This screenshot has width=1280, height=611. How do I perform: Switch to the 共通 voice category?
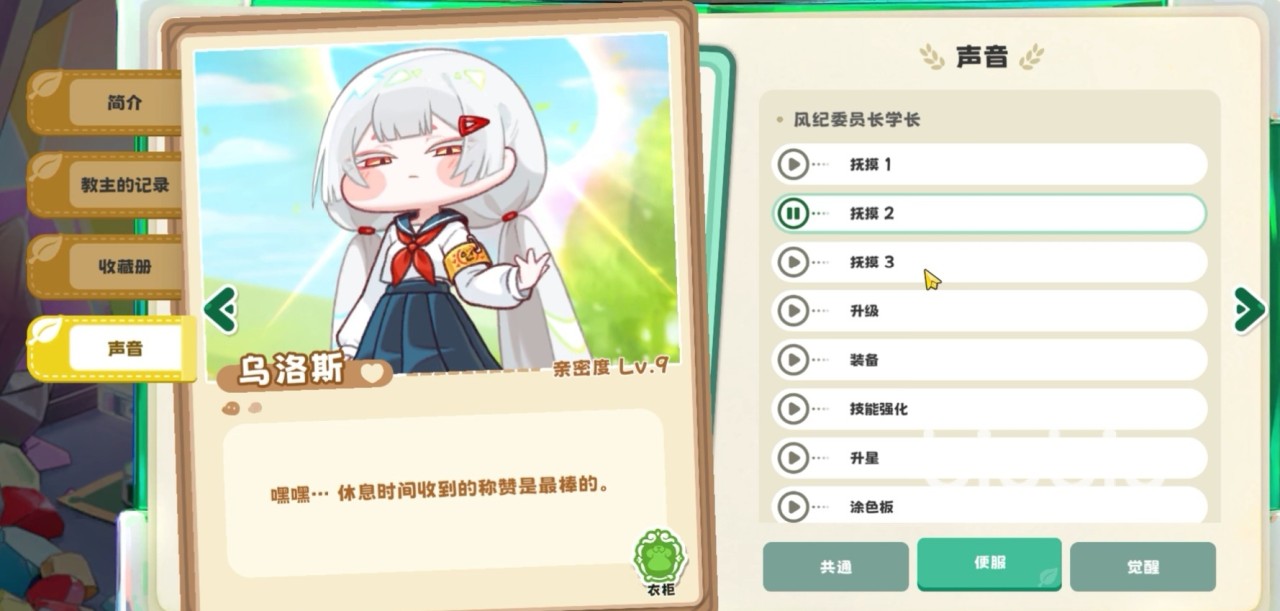coord(836,567)
